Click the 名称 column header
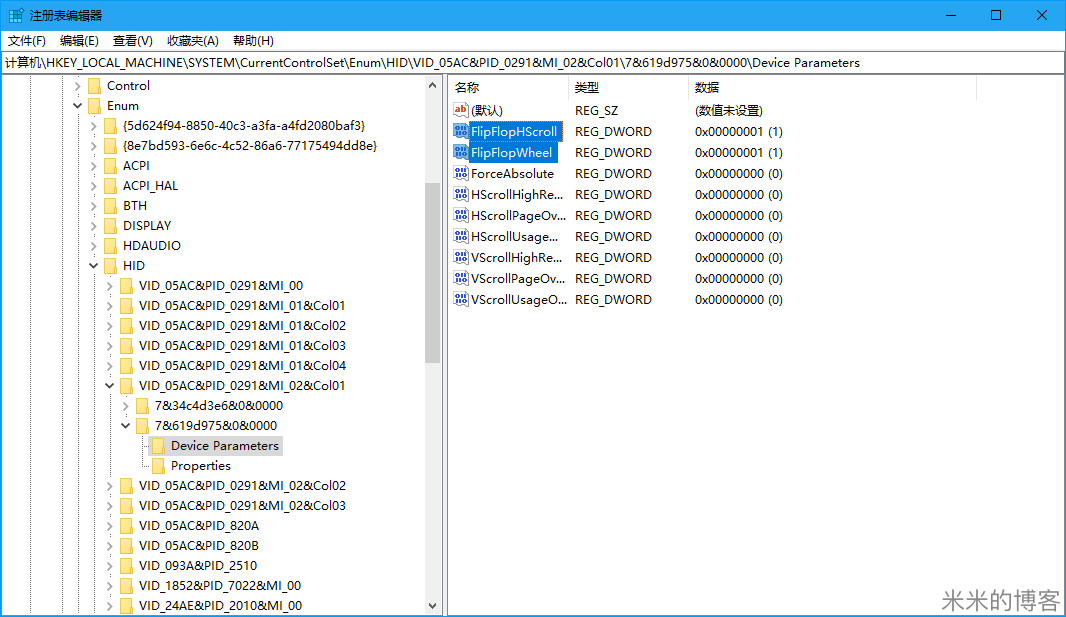 point(467,88)
